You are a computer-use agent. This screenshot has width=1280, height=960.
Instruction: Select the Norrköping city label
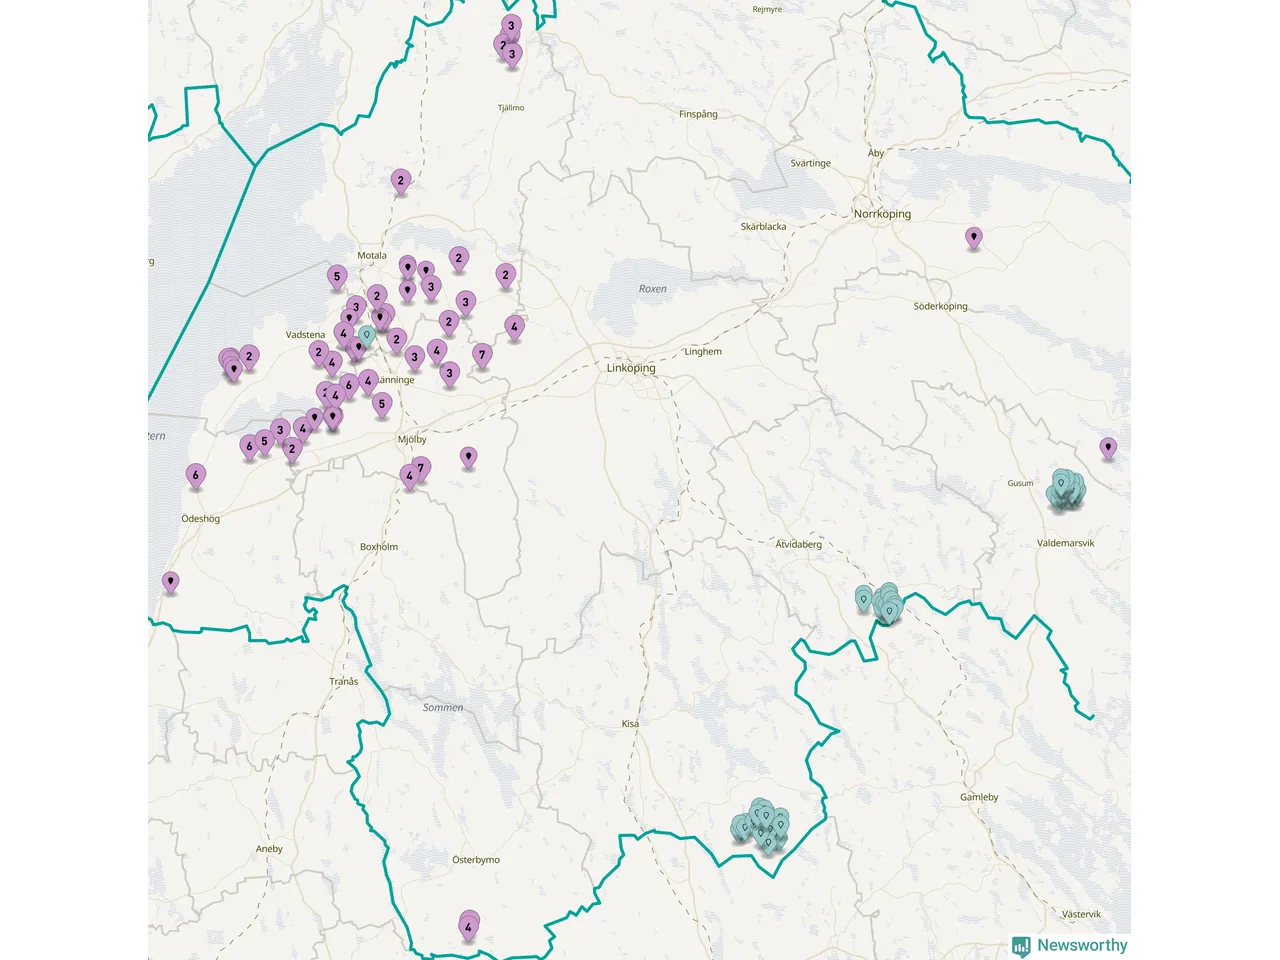[882, 214]
